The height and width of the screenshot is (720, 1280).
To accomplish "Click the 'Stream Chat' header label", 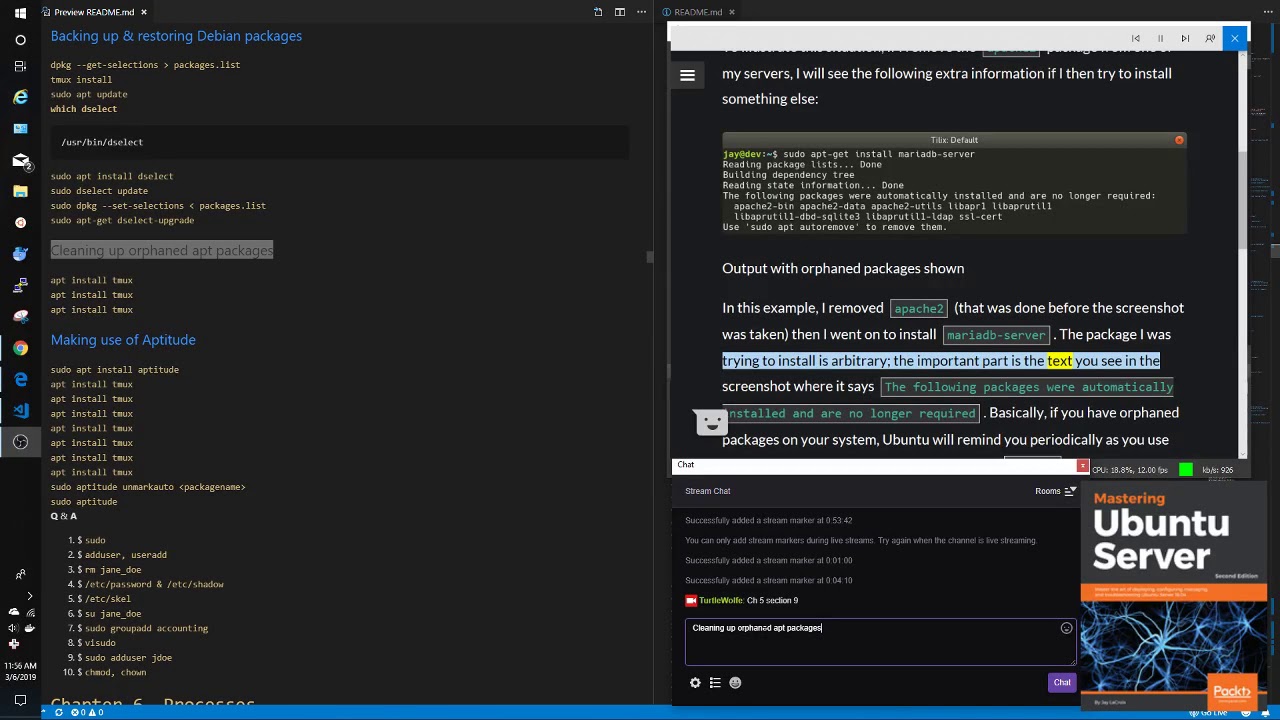I will pos(708,491).
